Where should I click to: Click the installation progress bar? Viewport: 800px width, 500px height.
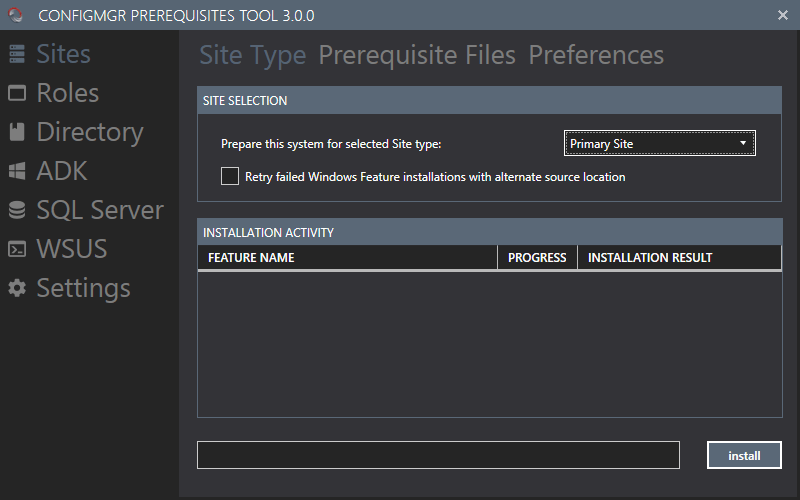(438, 455)
